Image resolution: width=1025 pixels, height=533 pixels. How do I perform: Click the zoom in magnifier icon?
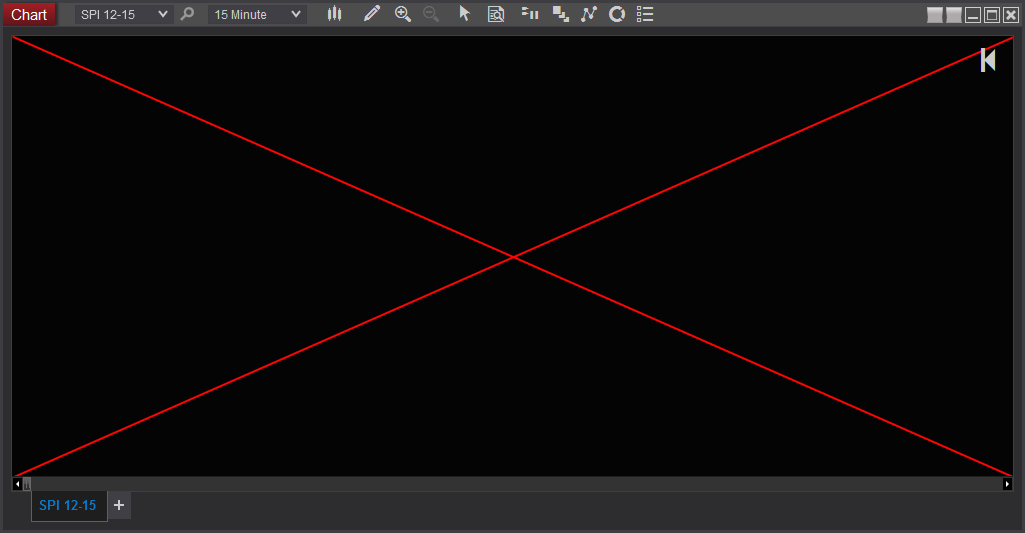403,14
